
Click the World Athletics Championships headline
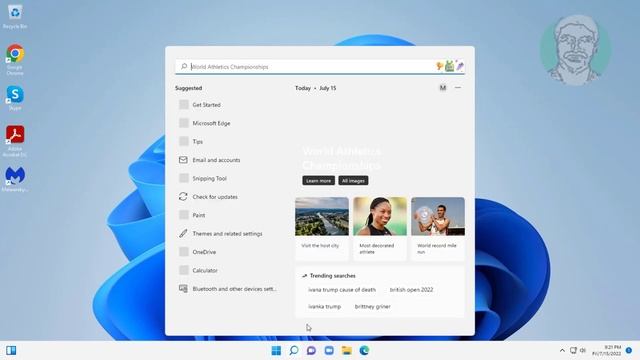[342, 158]
